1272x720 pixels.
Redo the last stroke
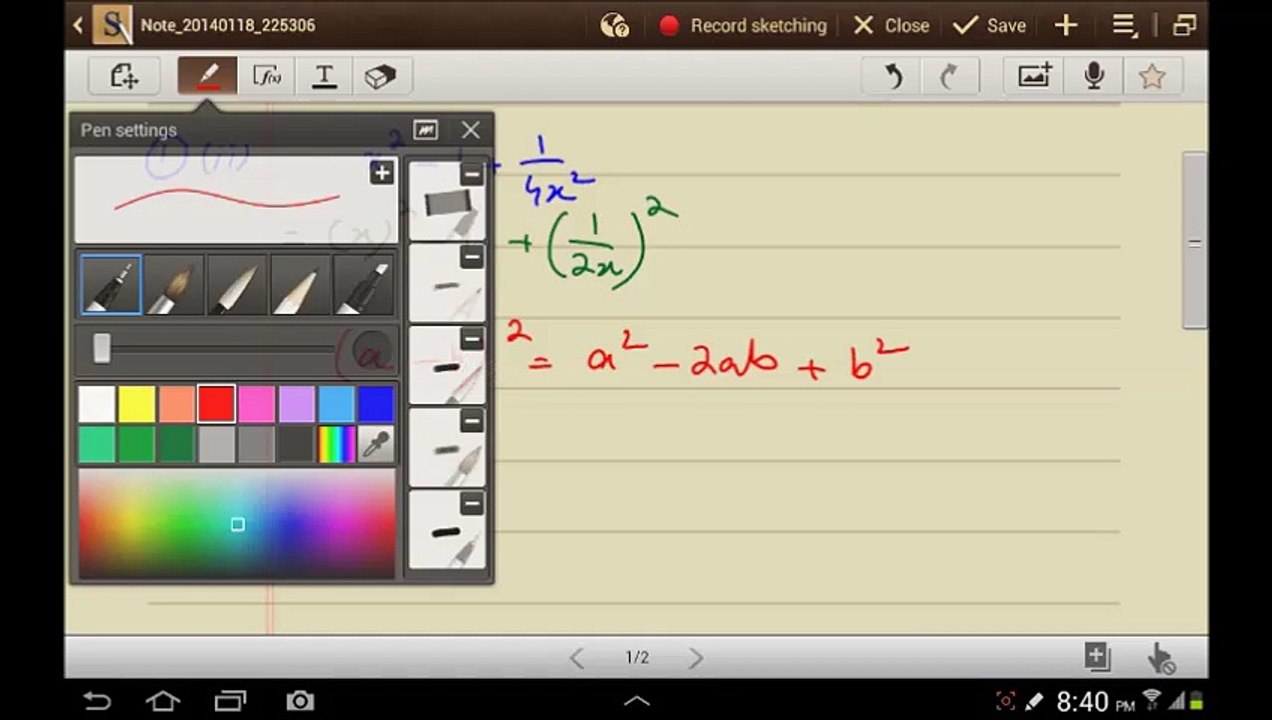[949, 76]
